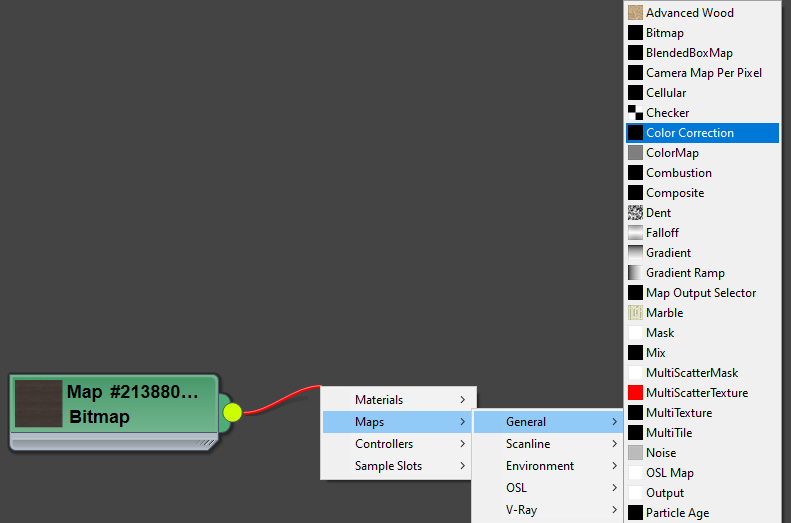The width and height of the screenshot is (791, 523).
Task: Choose the Combustion map
Action: point(702,173)
